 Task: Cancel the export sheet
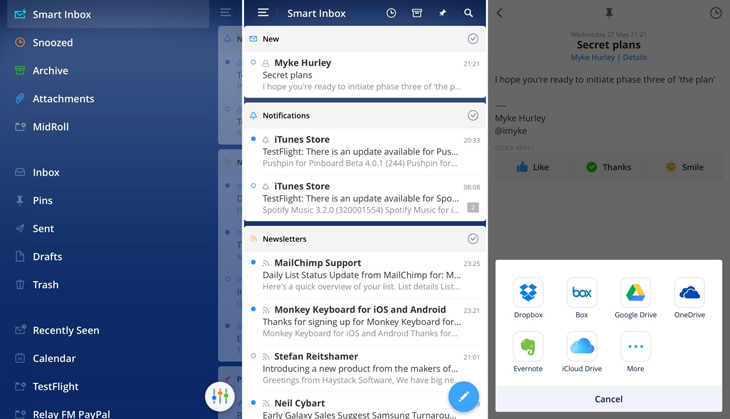click(608, 399)
